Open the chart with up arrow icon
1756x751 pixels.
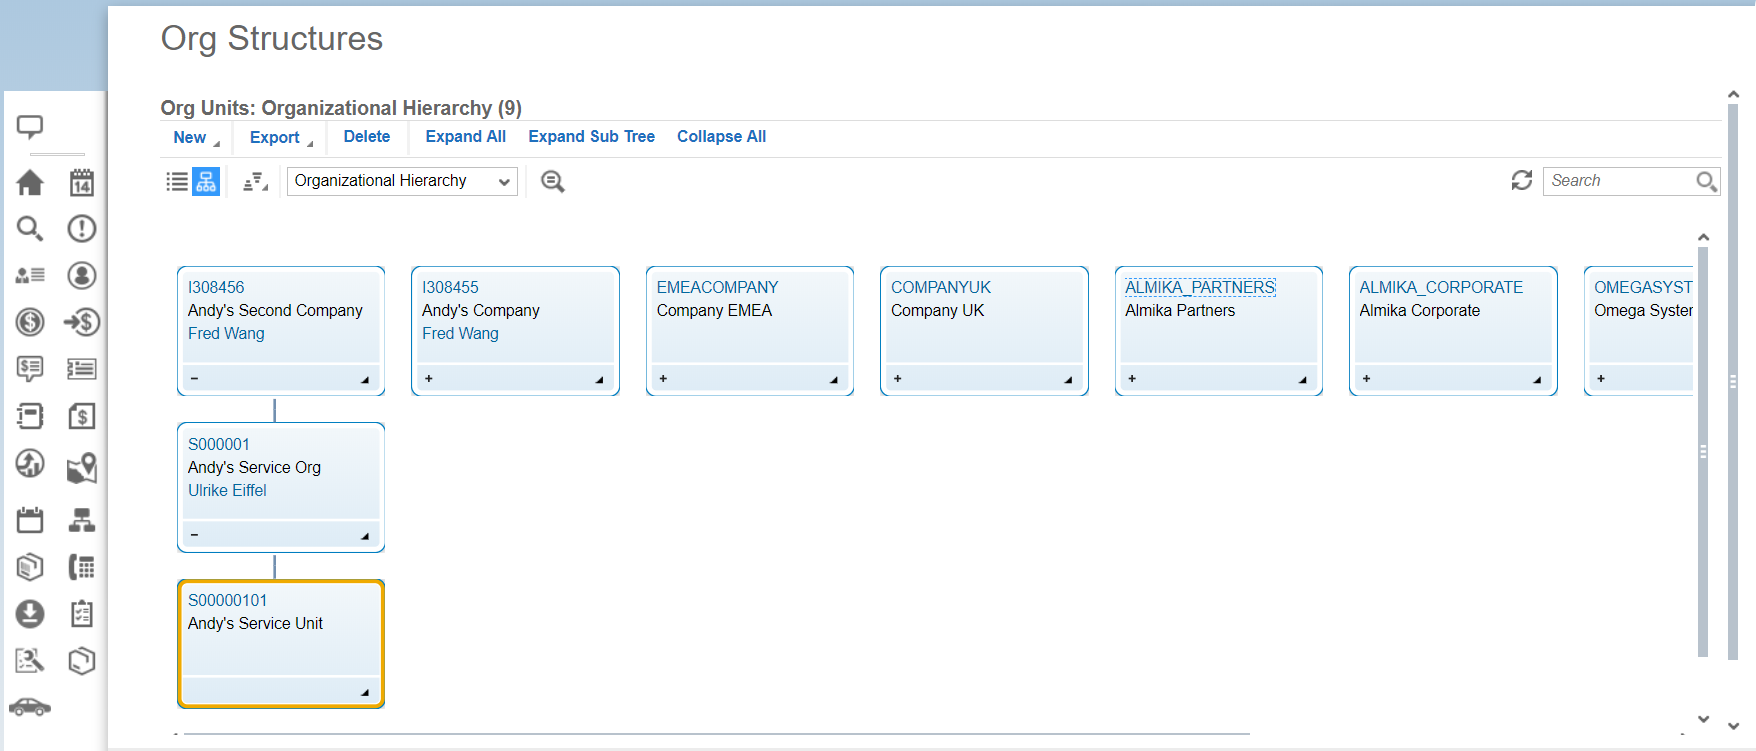click(30, 463)
